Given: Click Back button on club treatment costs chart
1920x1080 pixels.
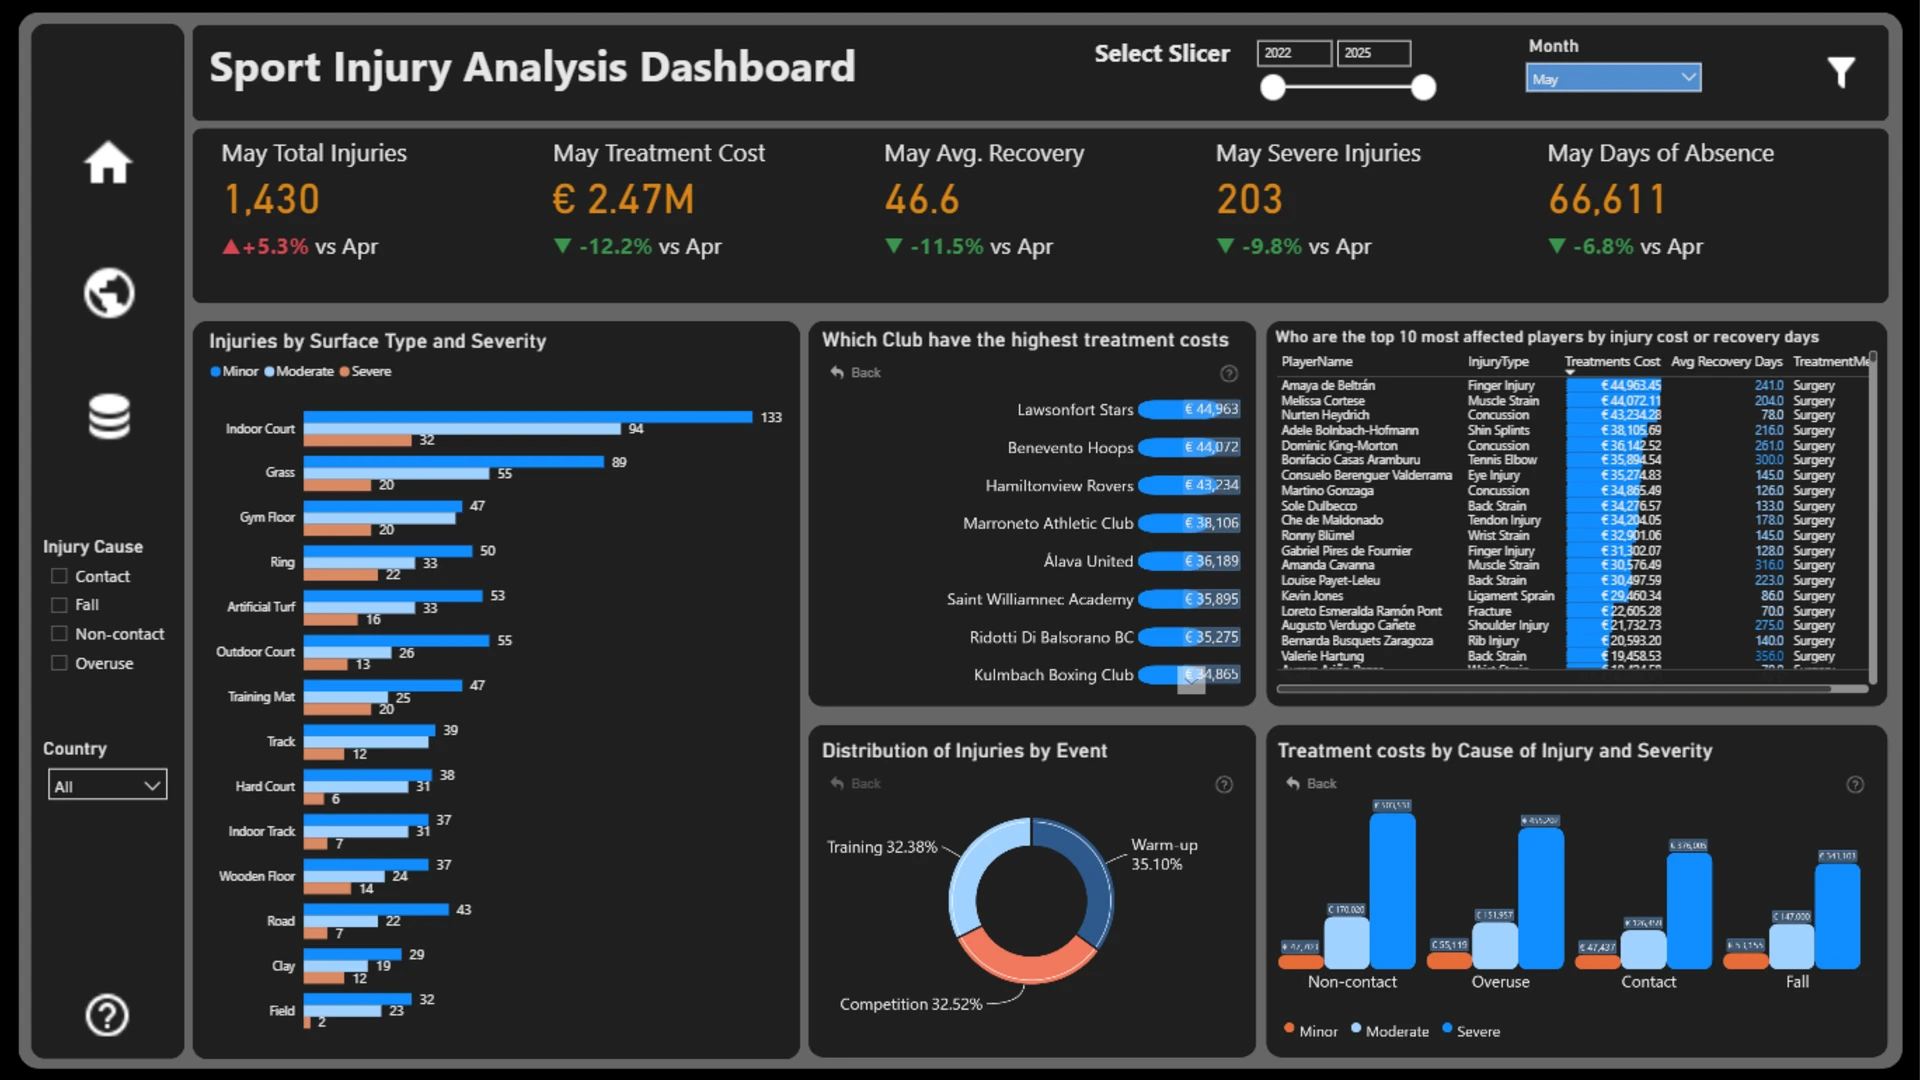Looking at the screenshot, I should [856, 373].
